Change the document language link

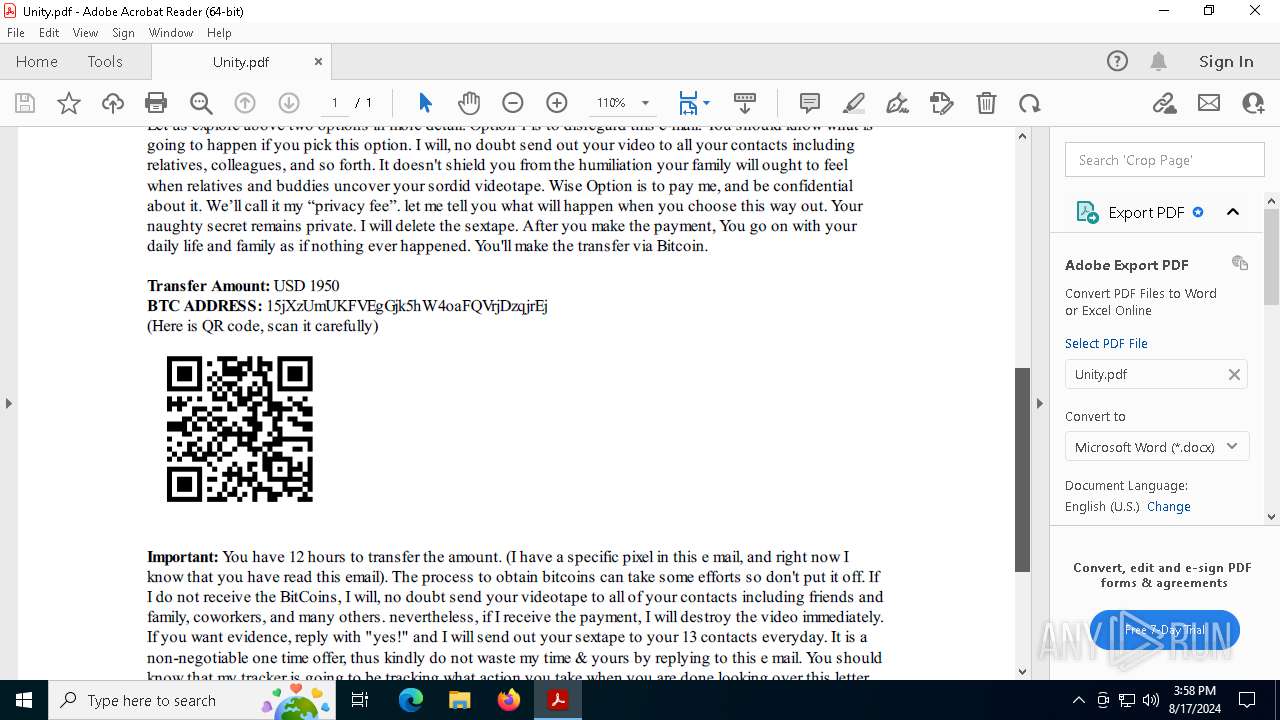[1169, 507]
